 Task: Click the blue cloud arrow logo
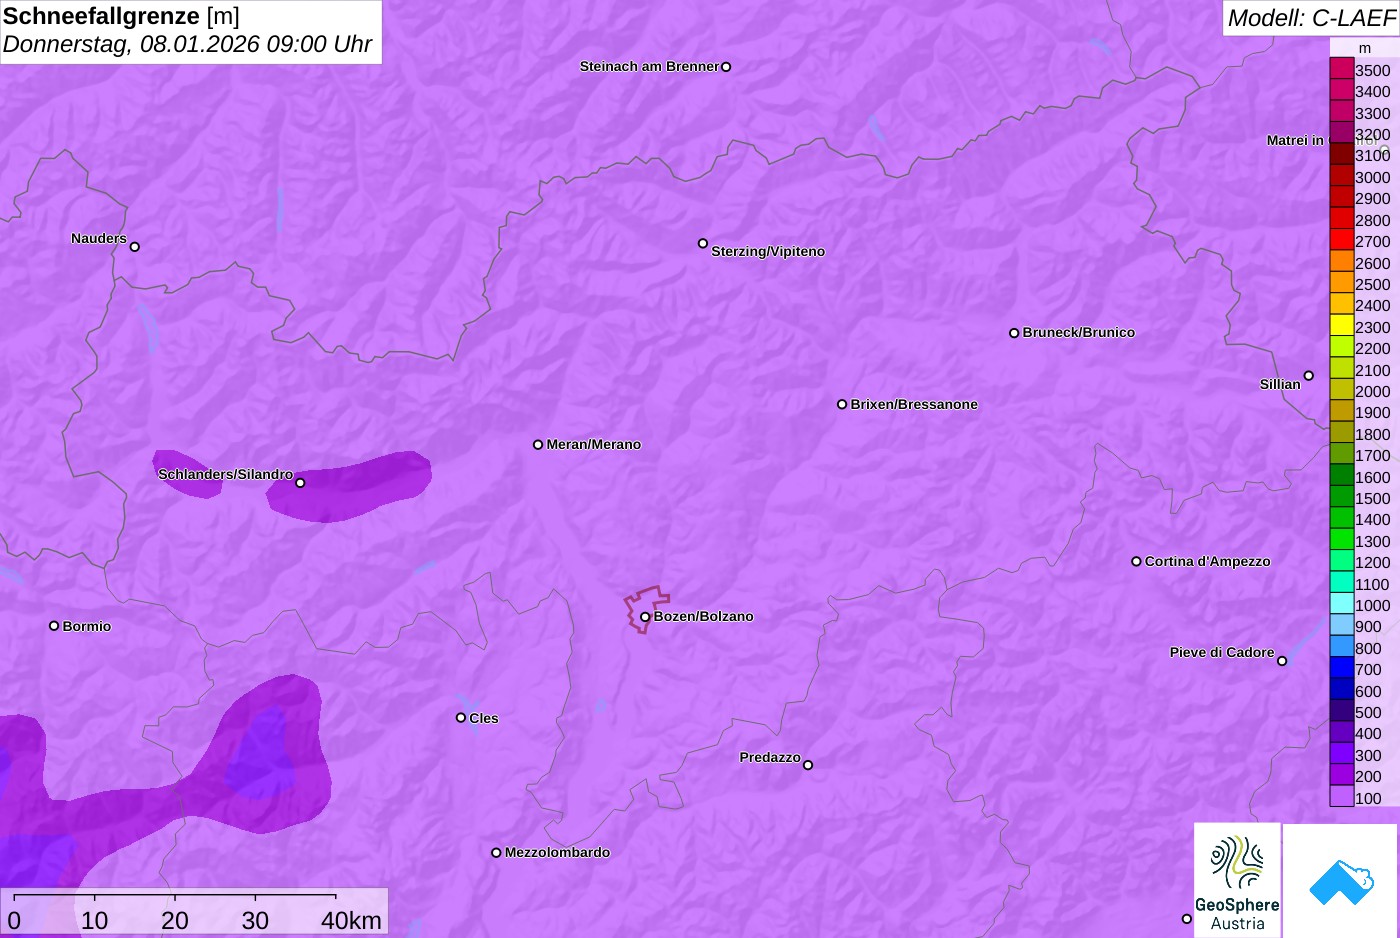point(1341,880)
